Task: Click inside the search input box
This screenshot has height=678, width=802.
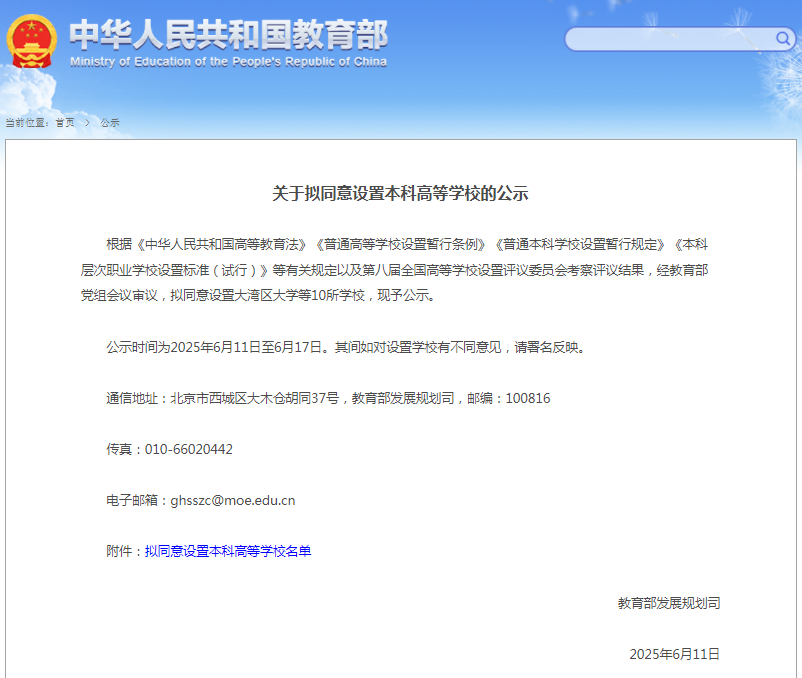Action: (x=670, y=39)
